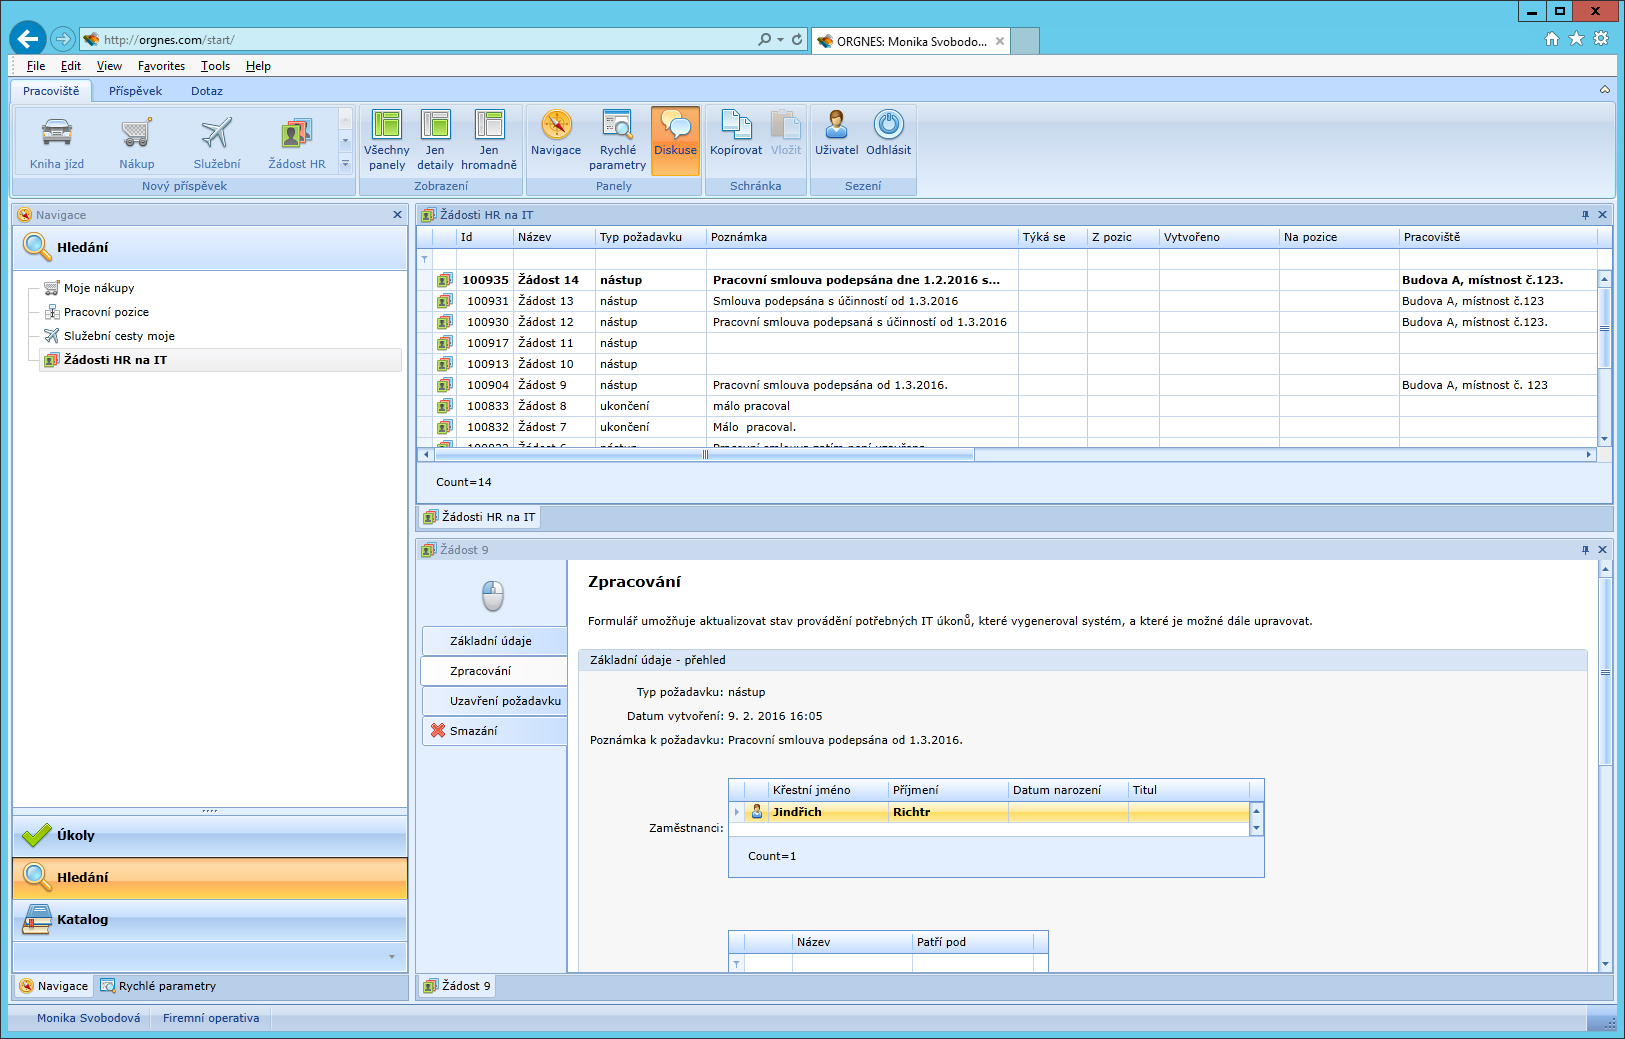This screenshot has width=1625, height=1039.
Task: Click the Uzavření požadavku button
Action: click(x=495, y=701)
